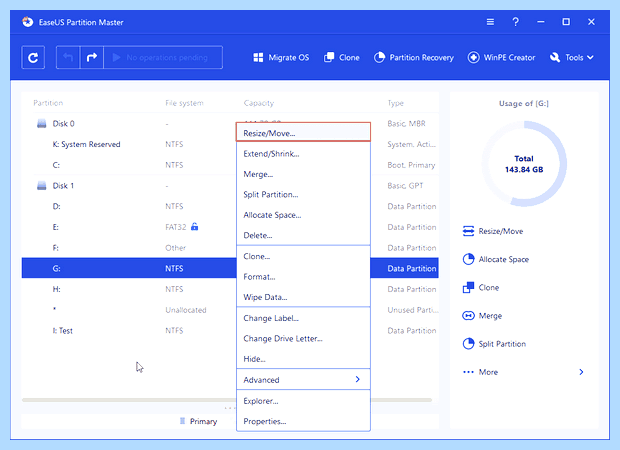Select the D: partition row
The height and width of the screenshot is (450, 620).
point(230,206)
